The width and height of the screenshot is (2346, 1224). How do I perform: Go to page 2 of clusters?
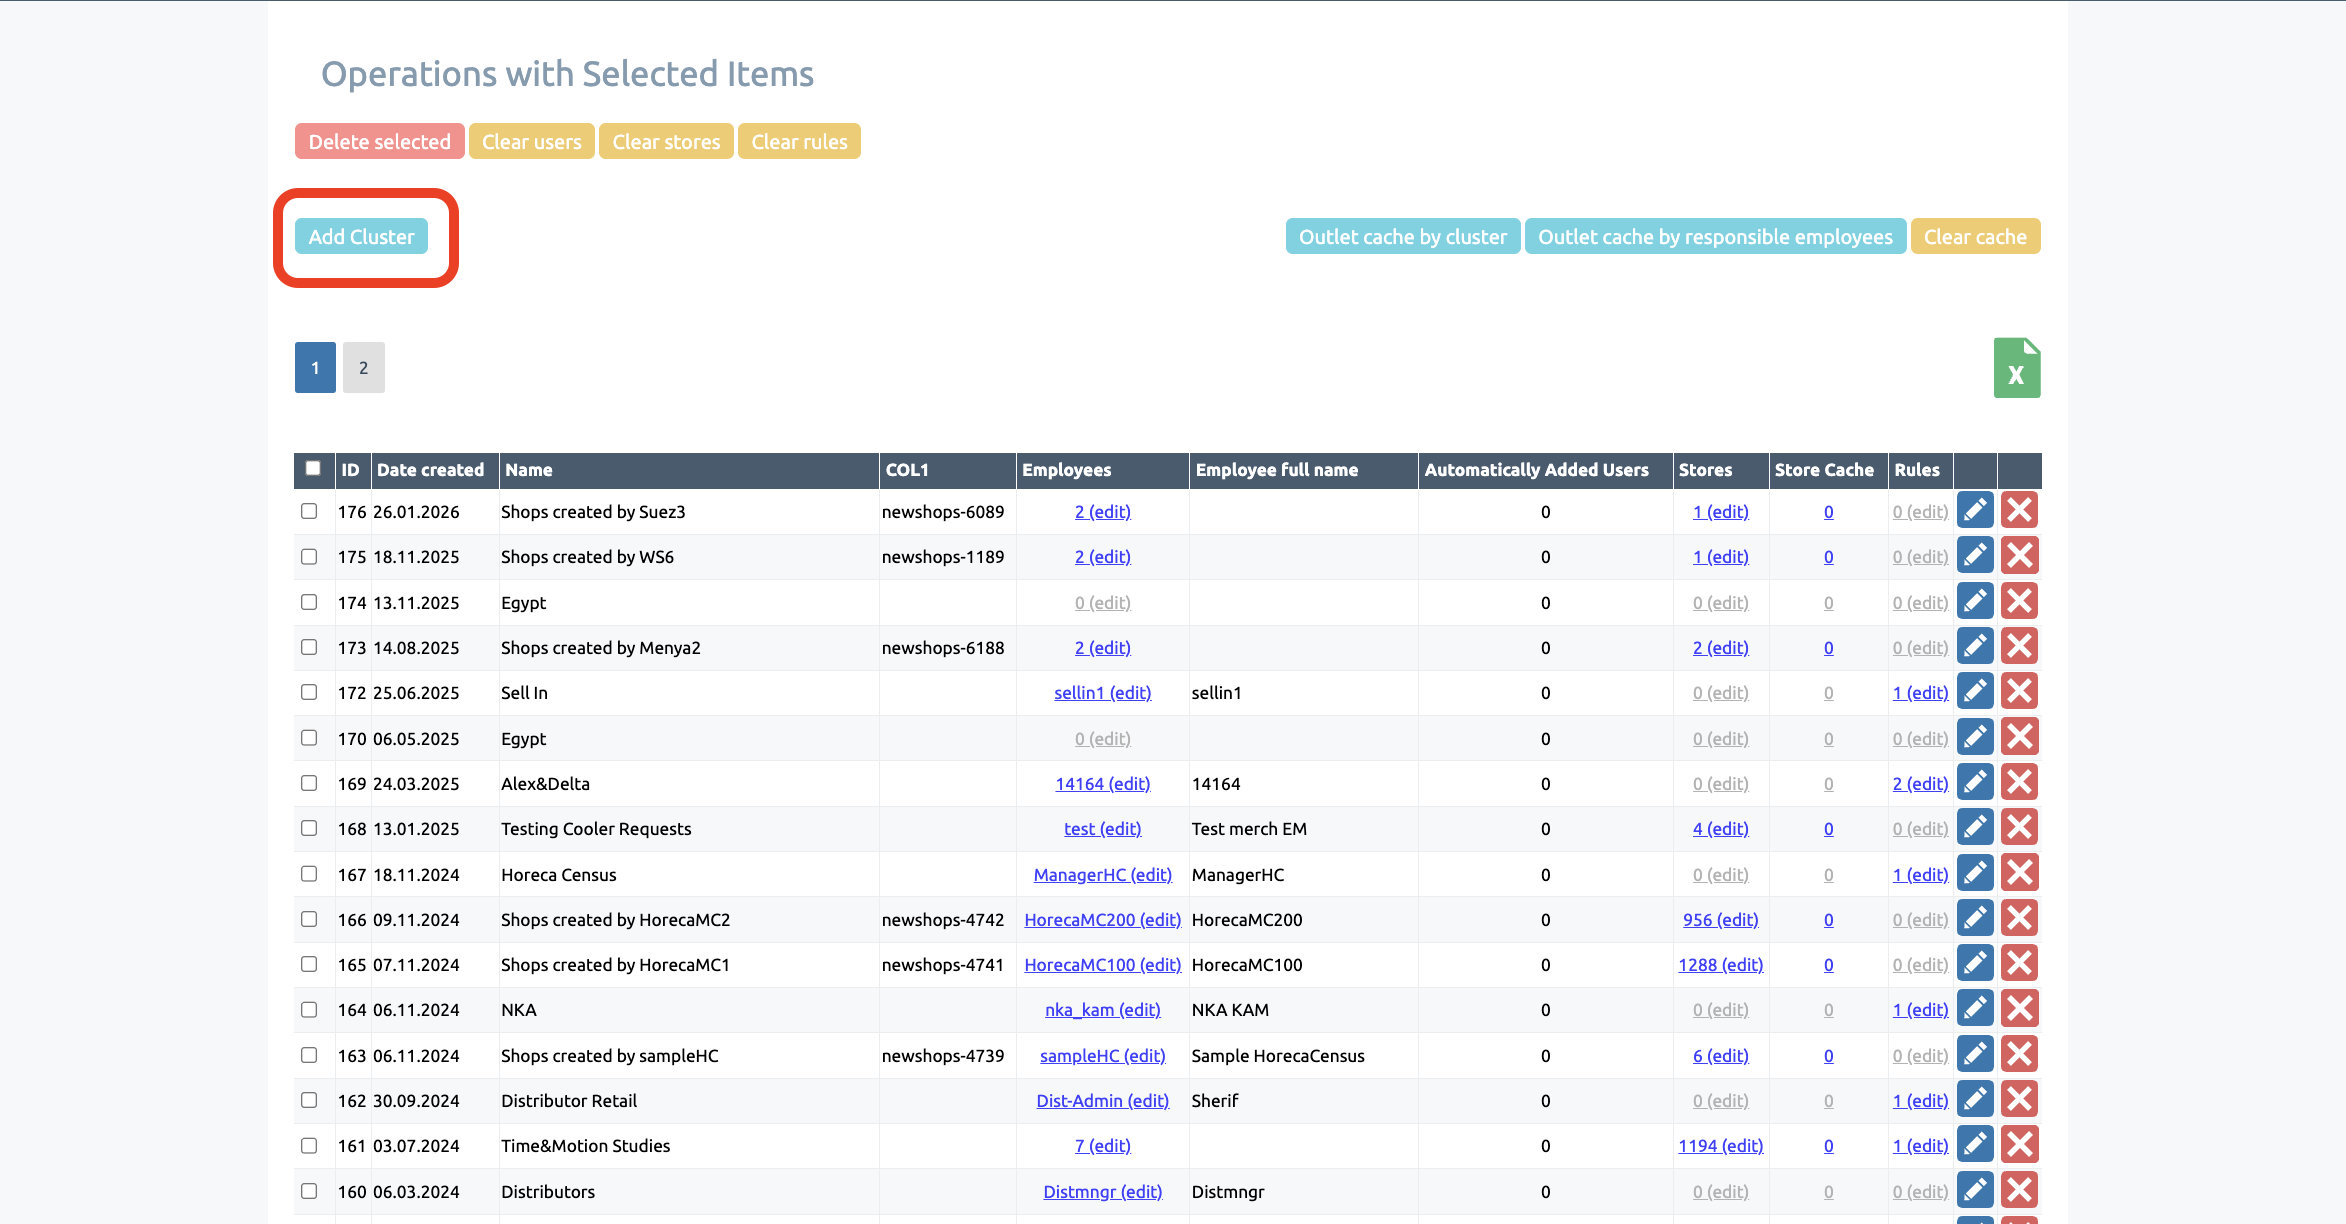click(x=363, y=368)
